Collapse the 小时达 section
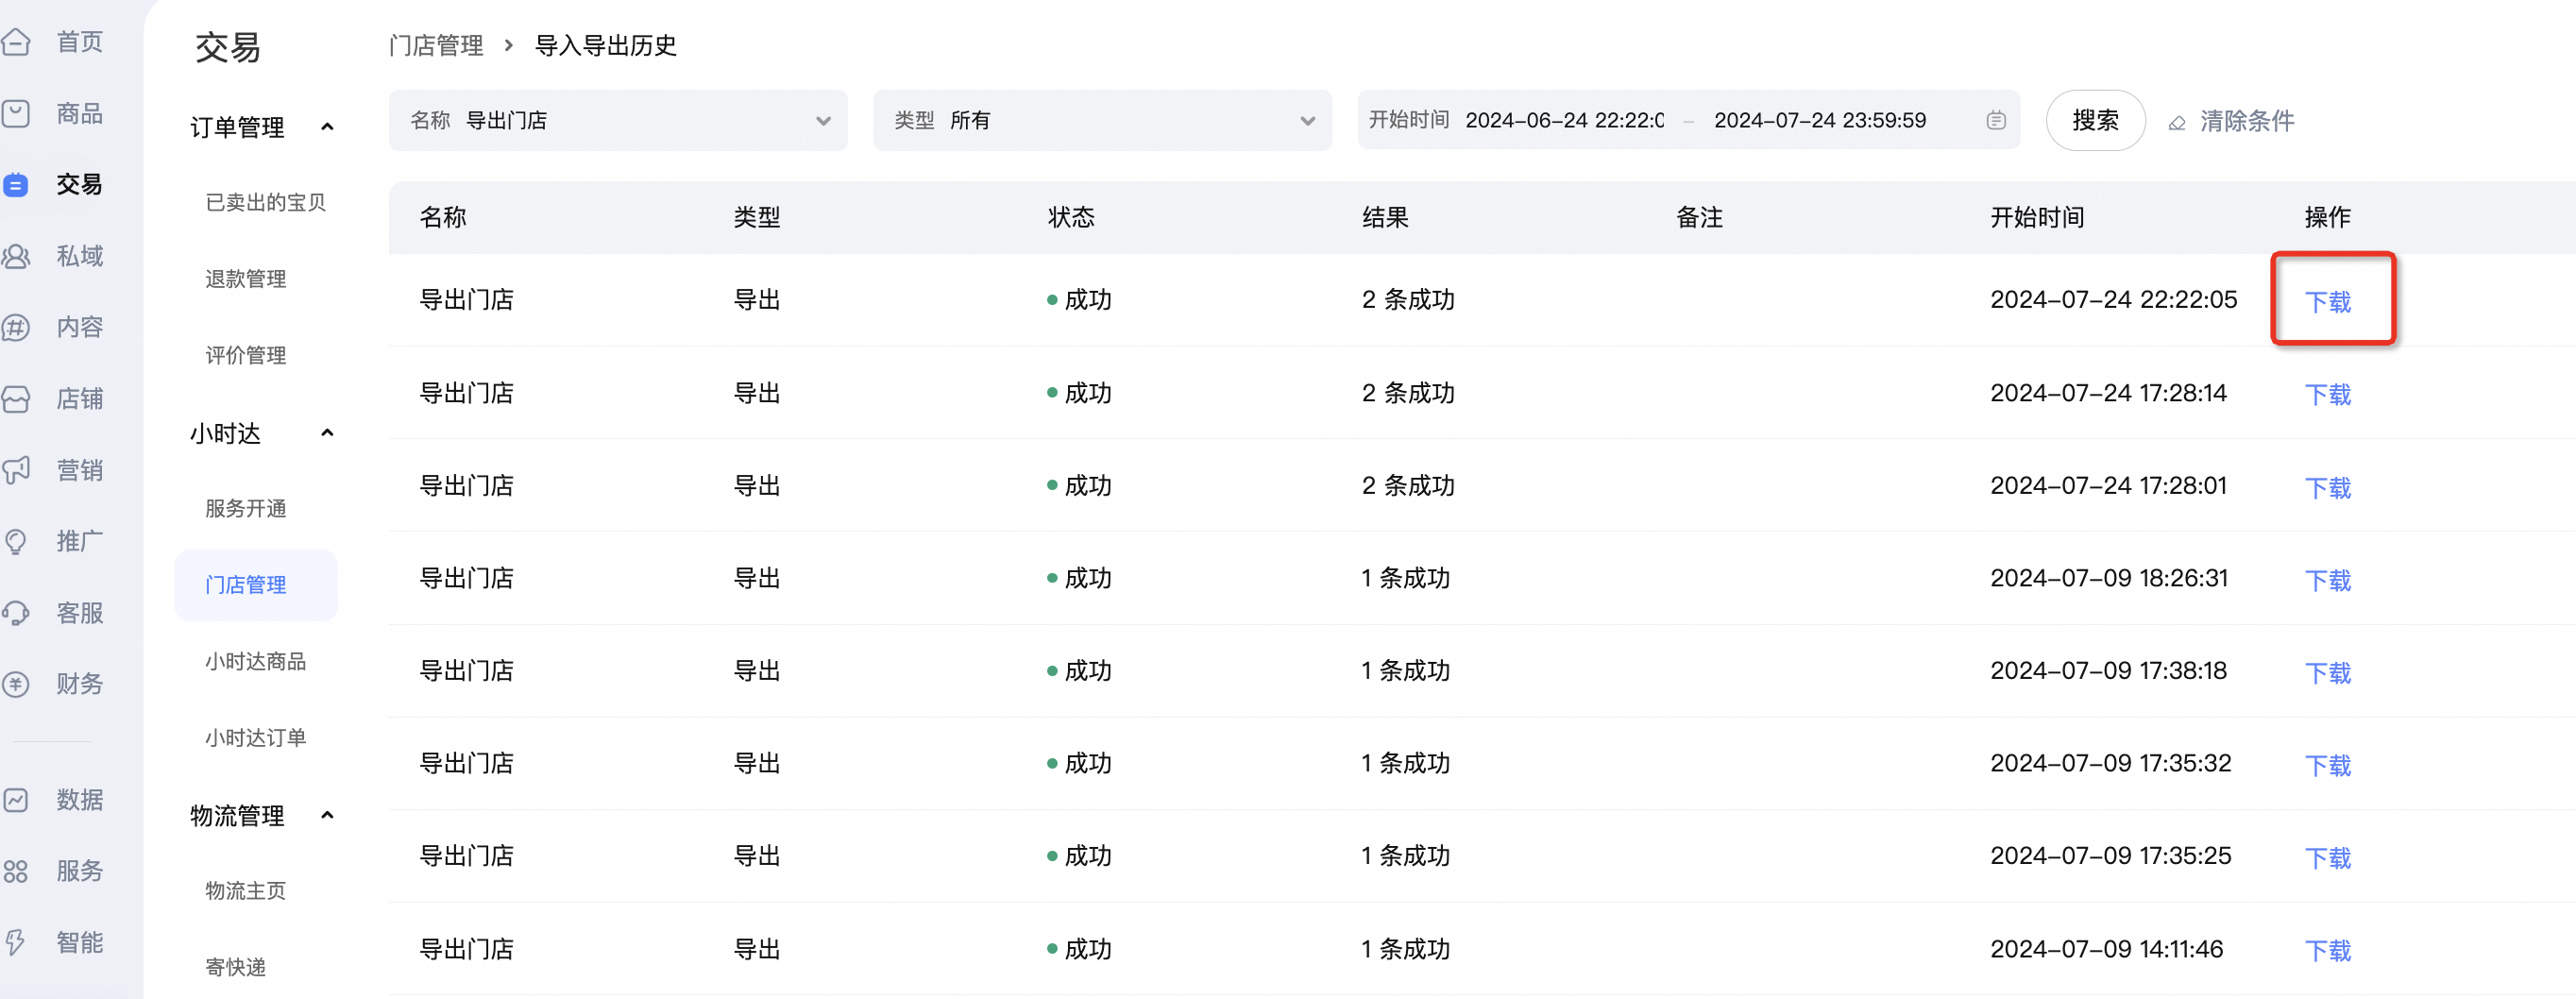 (327, 433)
